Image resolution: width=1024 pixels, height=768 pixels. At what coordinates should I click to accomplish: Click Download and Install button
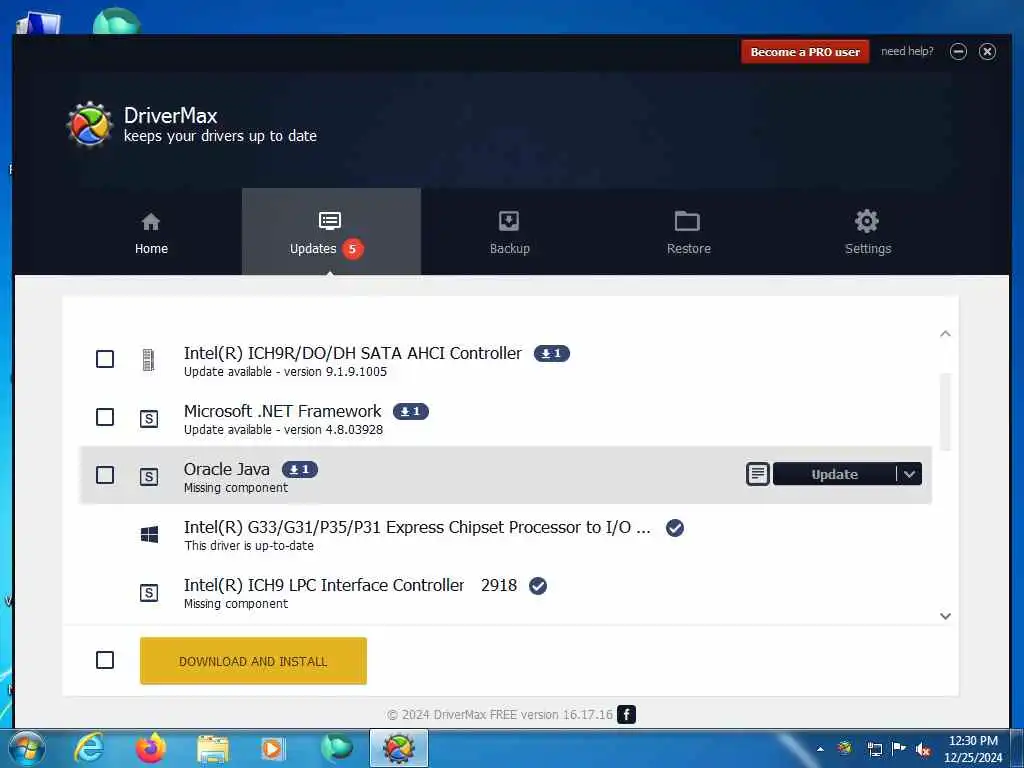[253, 661]
